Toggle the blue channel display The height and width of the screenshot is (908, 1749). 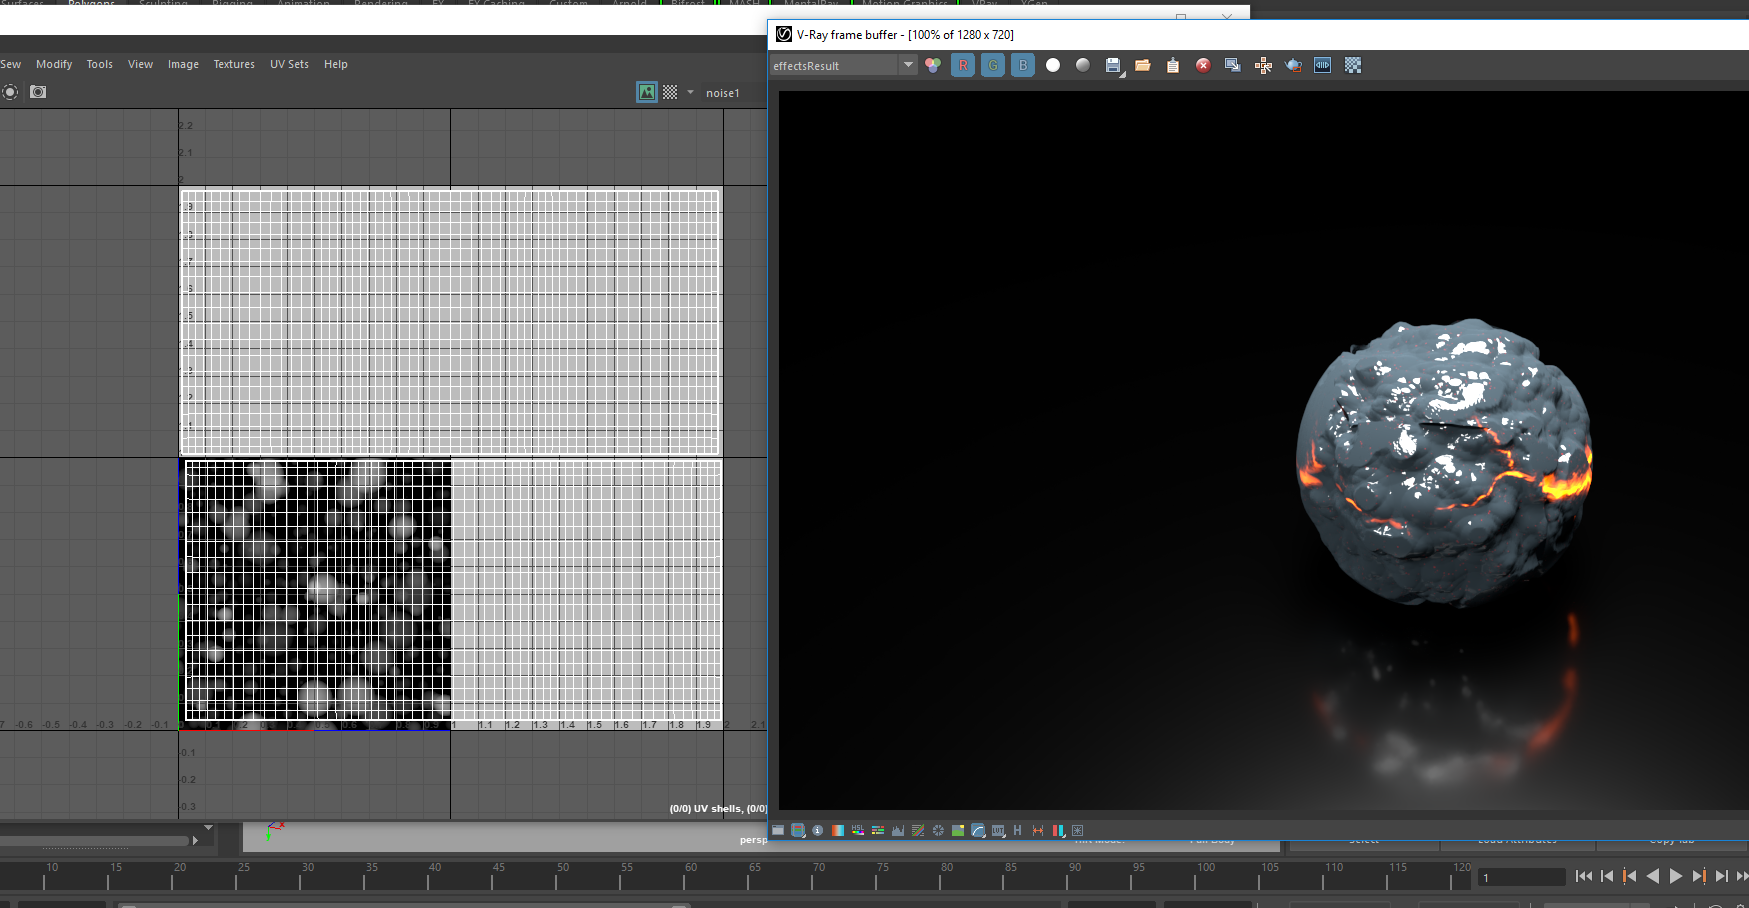(x=1022, y=65)
